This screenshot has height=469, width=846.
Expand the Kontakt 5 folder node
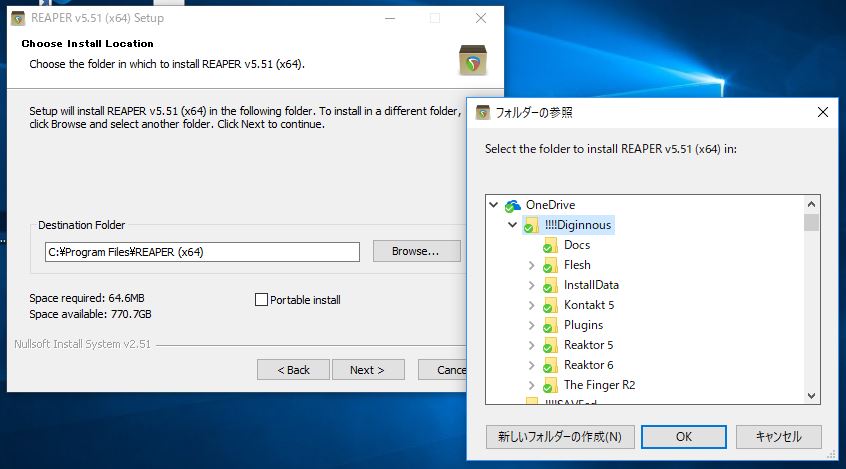point(531,305)
